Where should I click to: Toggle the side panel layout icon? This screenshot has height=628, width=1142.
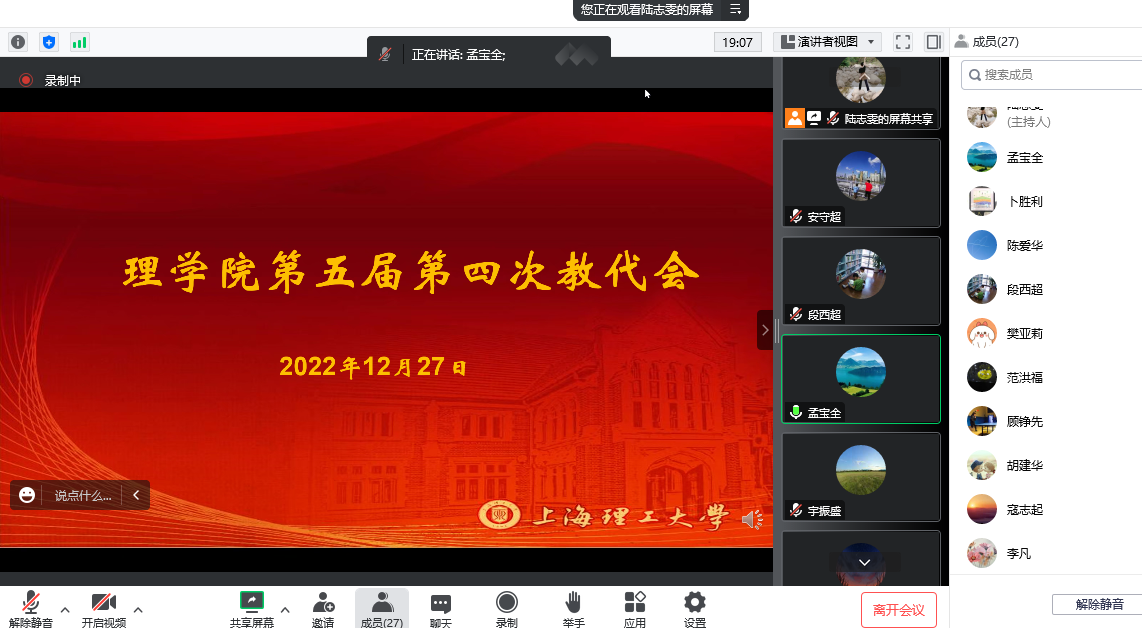(934, 42)
